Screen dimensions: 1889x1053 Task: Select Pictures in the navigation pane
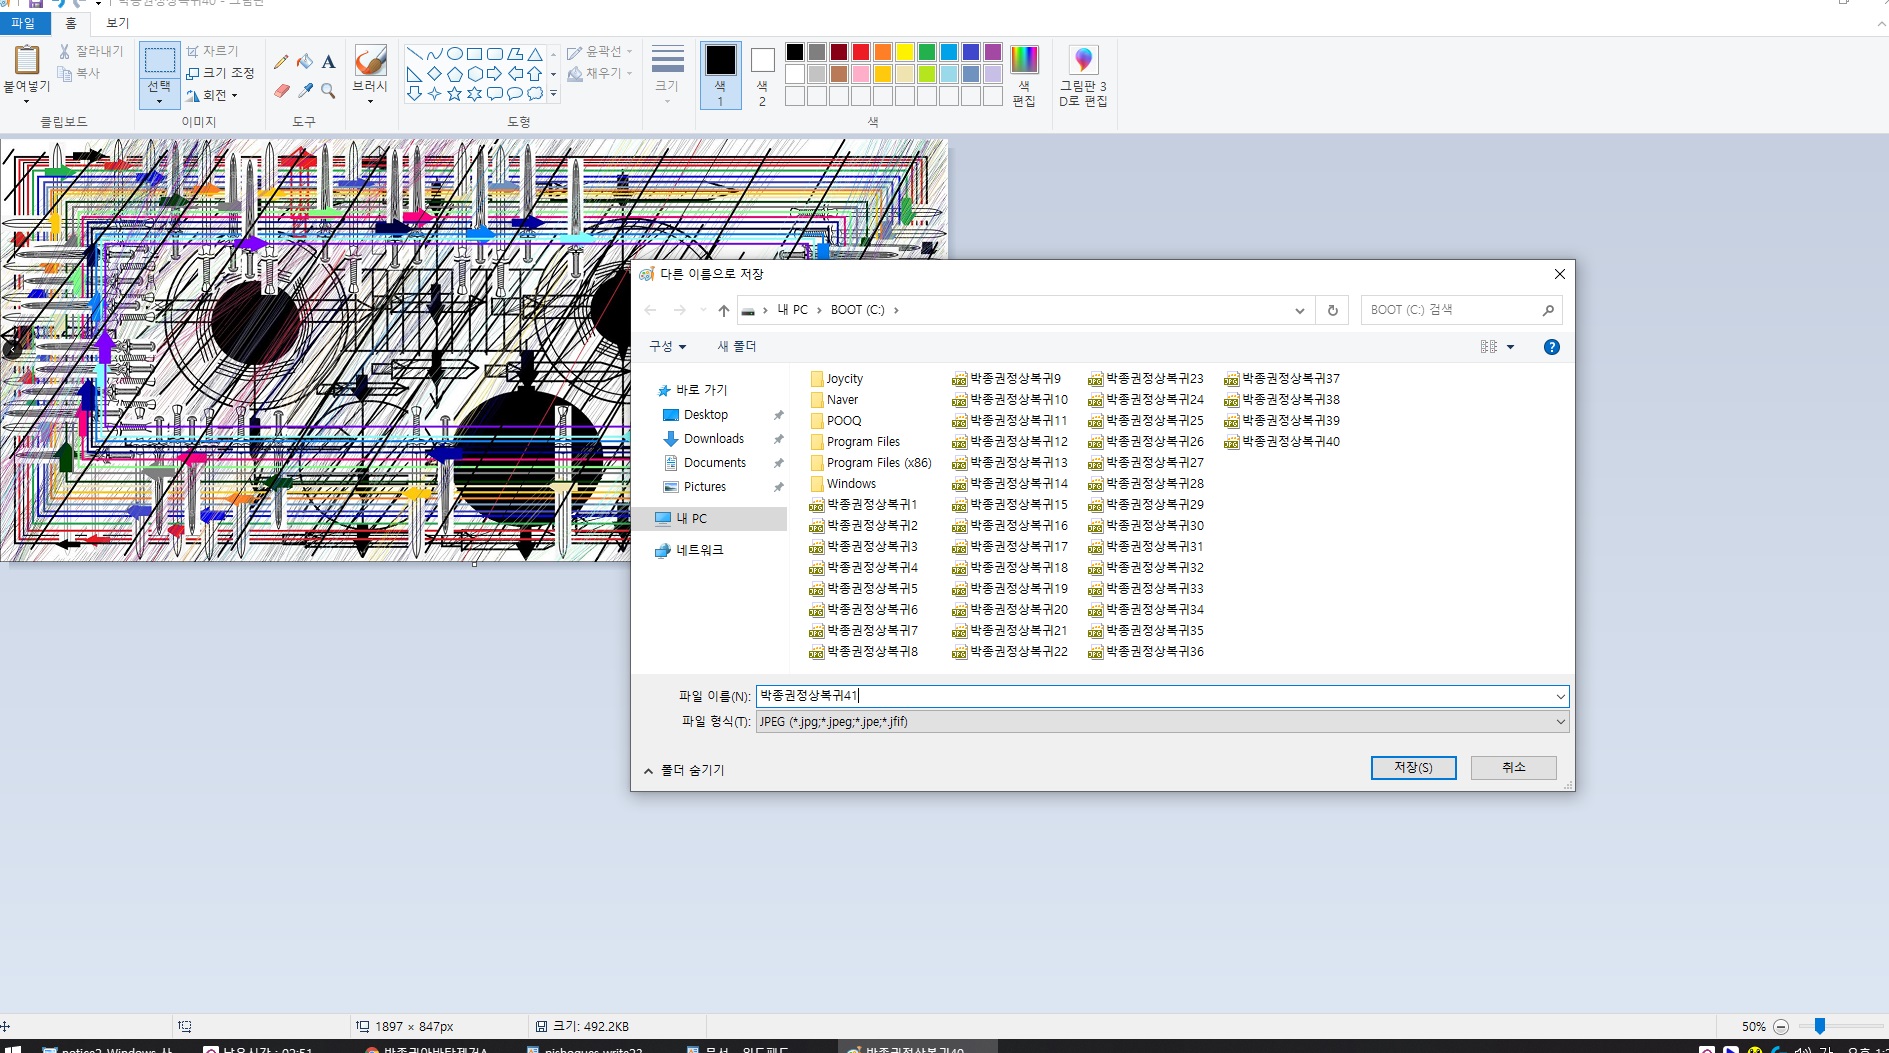pos(705,487)
